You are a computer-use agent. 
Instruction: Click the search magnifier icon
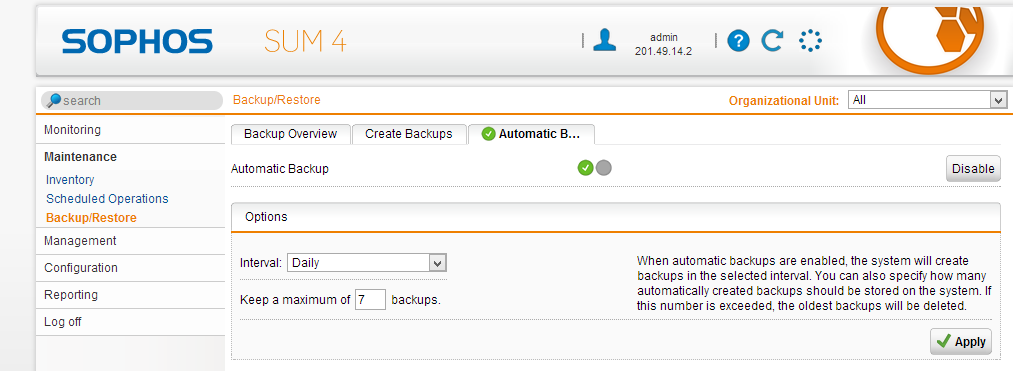(54, 100)
